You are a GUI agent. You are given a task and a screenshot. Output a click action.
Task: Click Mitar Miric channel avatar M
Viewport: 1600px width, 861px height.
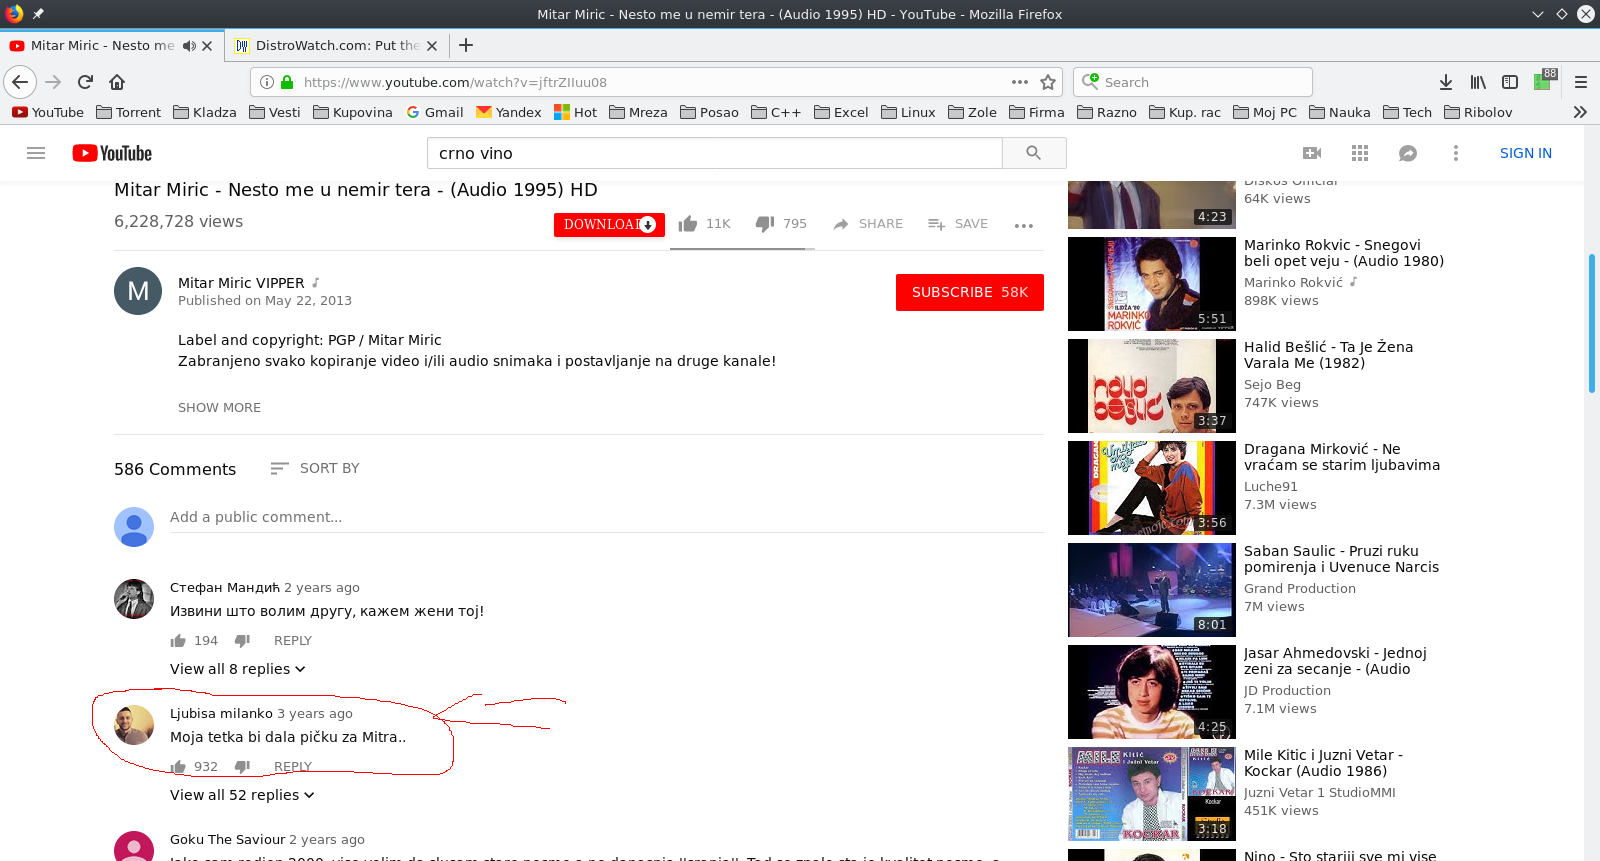[138, 291]
